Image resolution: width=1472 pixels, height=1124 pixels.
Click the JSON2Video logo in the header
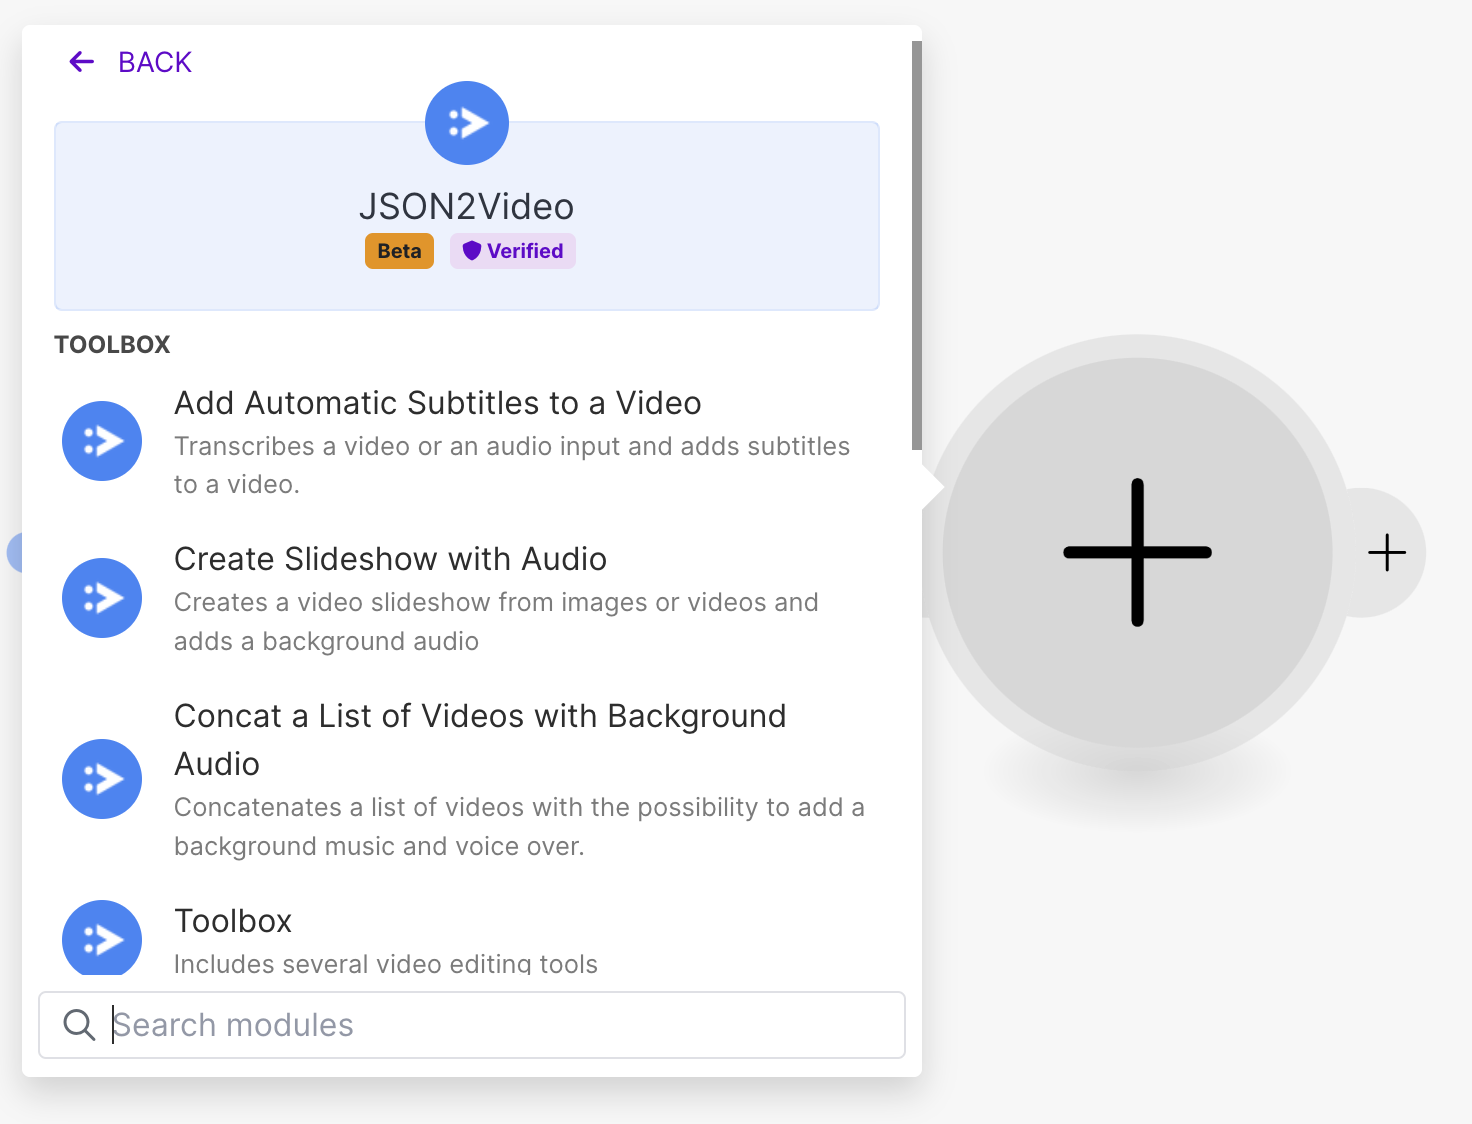pos(467,123)
